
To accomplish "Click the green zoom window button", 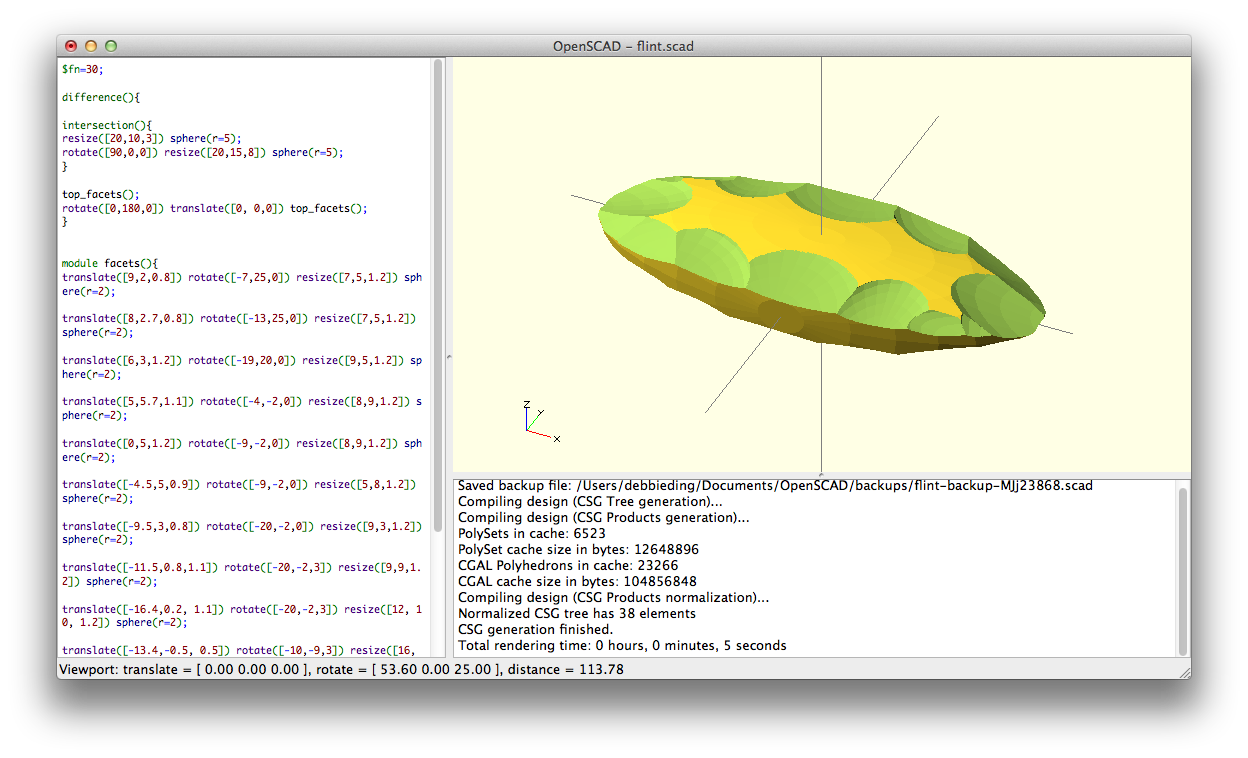I will (x=111, y=46).
